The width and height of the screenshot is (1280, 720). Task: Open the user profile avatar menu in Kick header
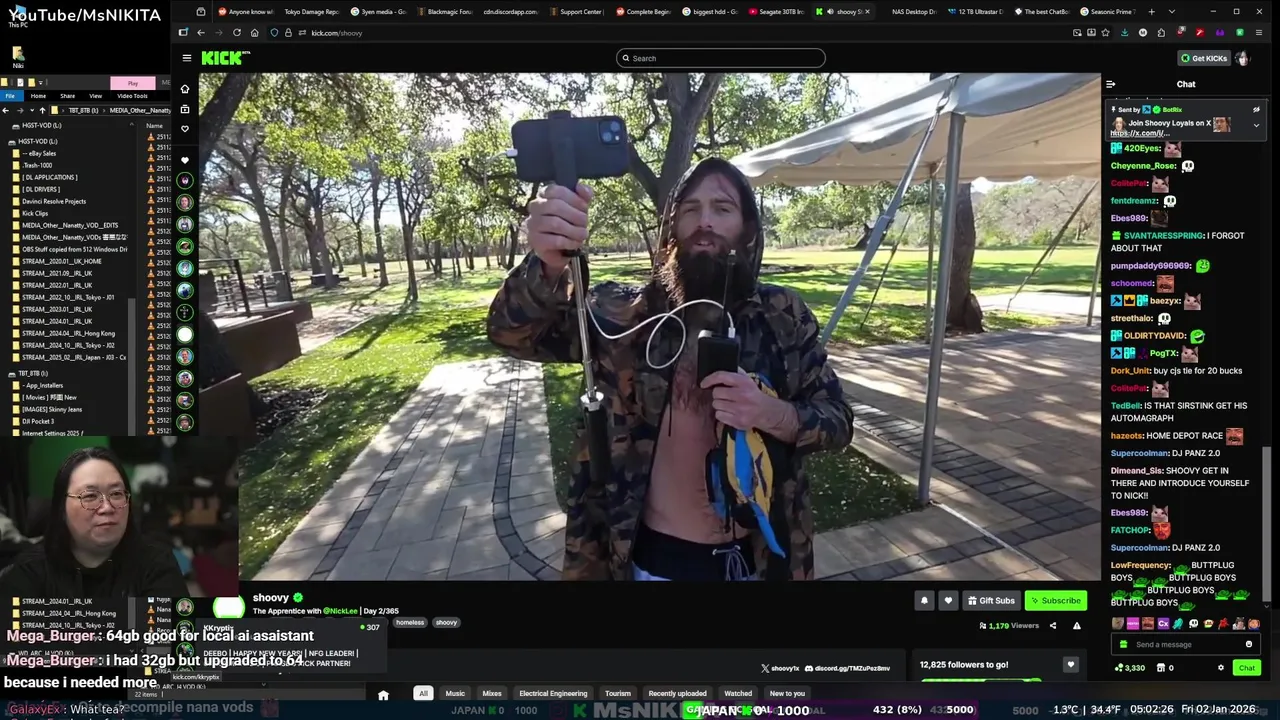click(x=1243, y=58)
